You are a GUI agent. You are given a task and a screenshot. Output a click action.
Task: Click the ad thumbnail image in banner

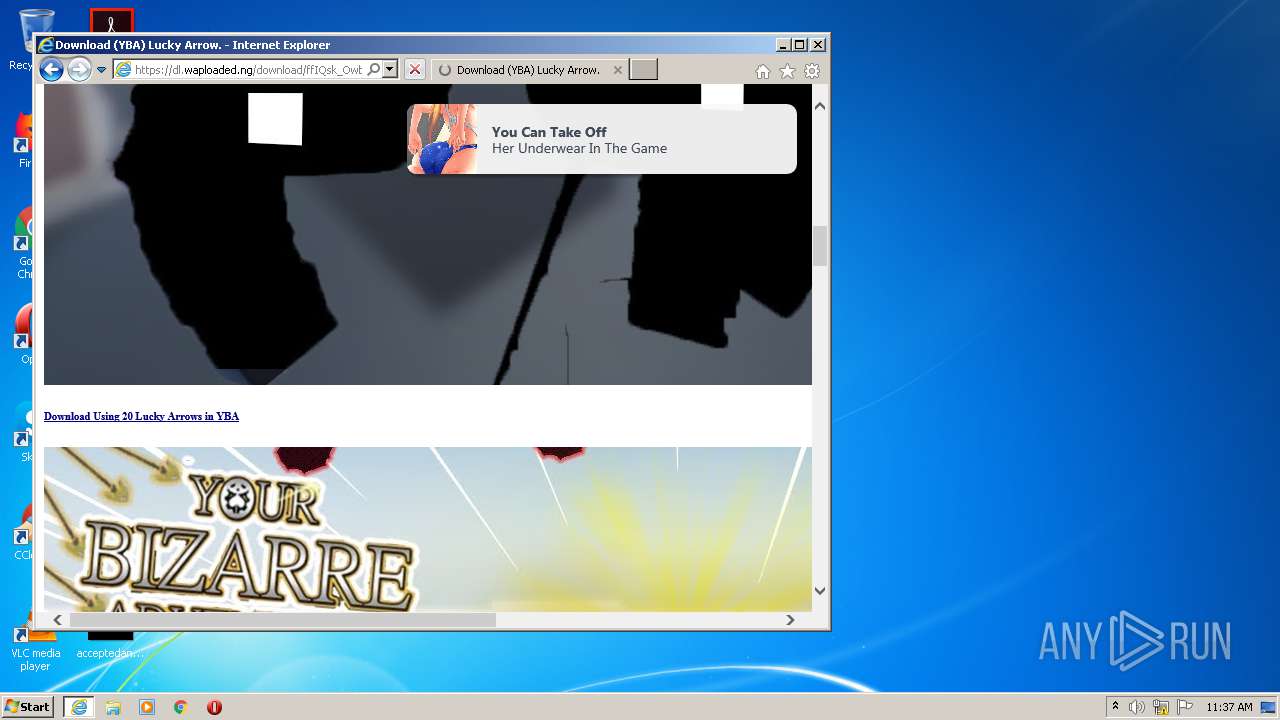click(x=442, y=139)
